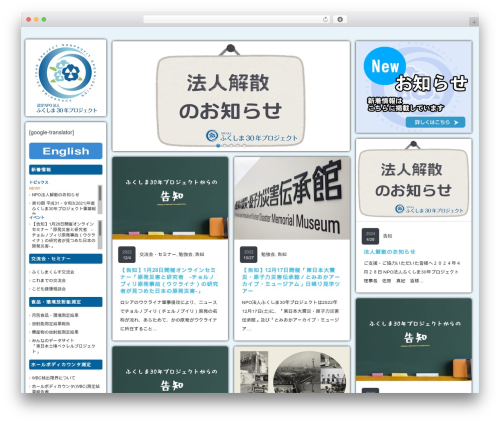
Task: Open みんなのデータサイト link
Action: [63, 346]
